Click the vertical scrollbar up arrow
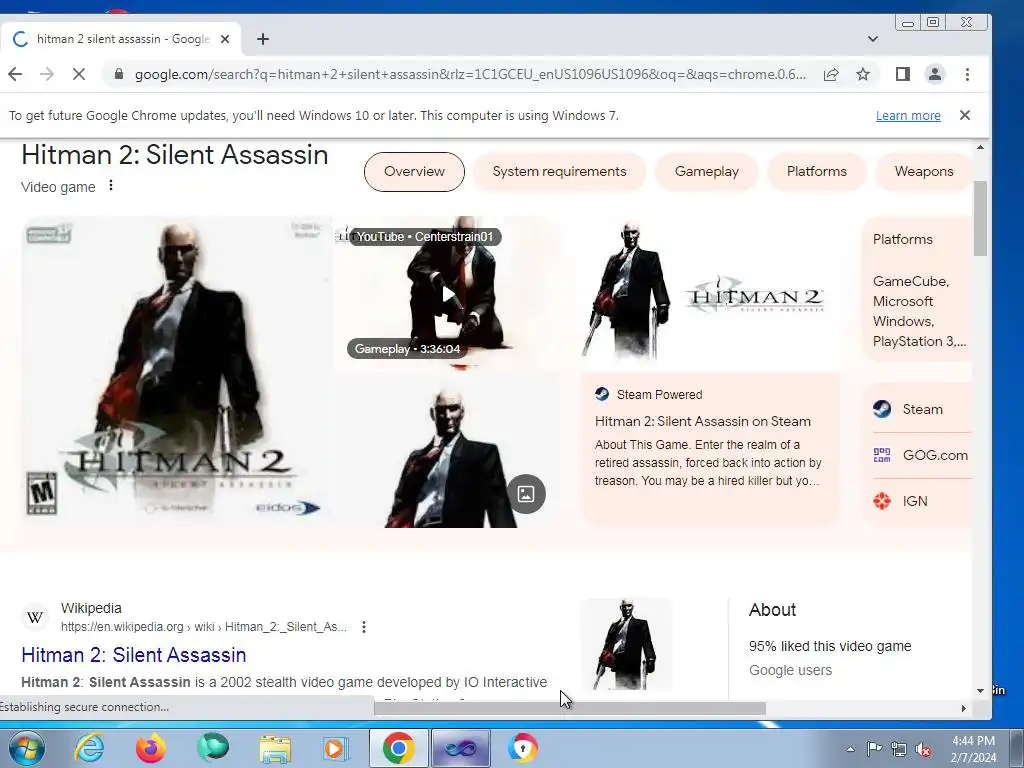 point(980,148)
